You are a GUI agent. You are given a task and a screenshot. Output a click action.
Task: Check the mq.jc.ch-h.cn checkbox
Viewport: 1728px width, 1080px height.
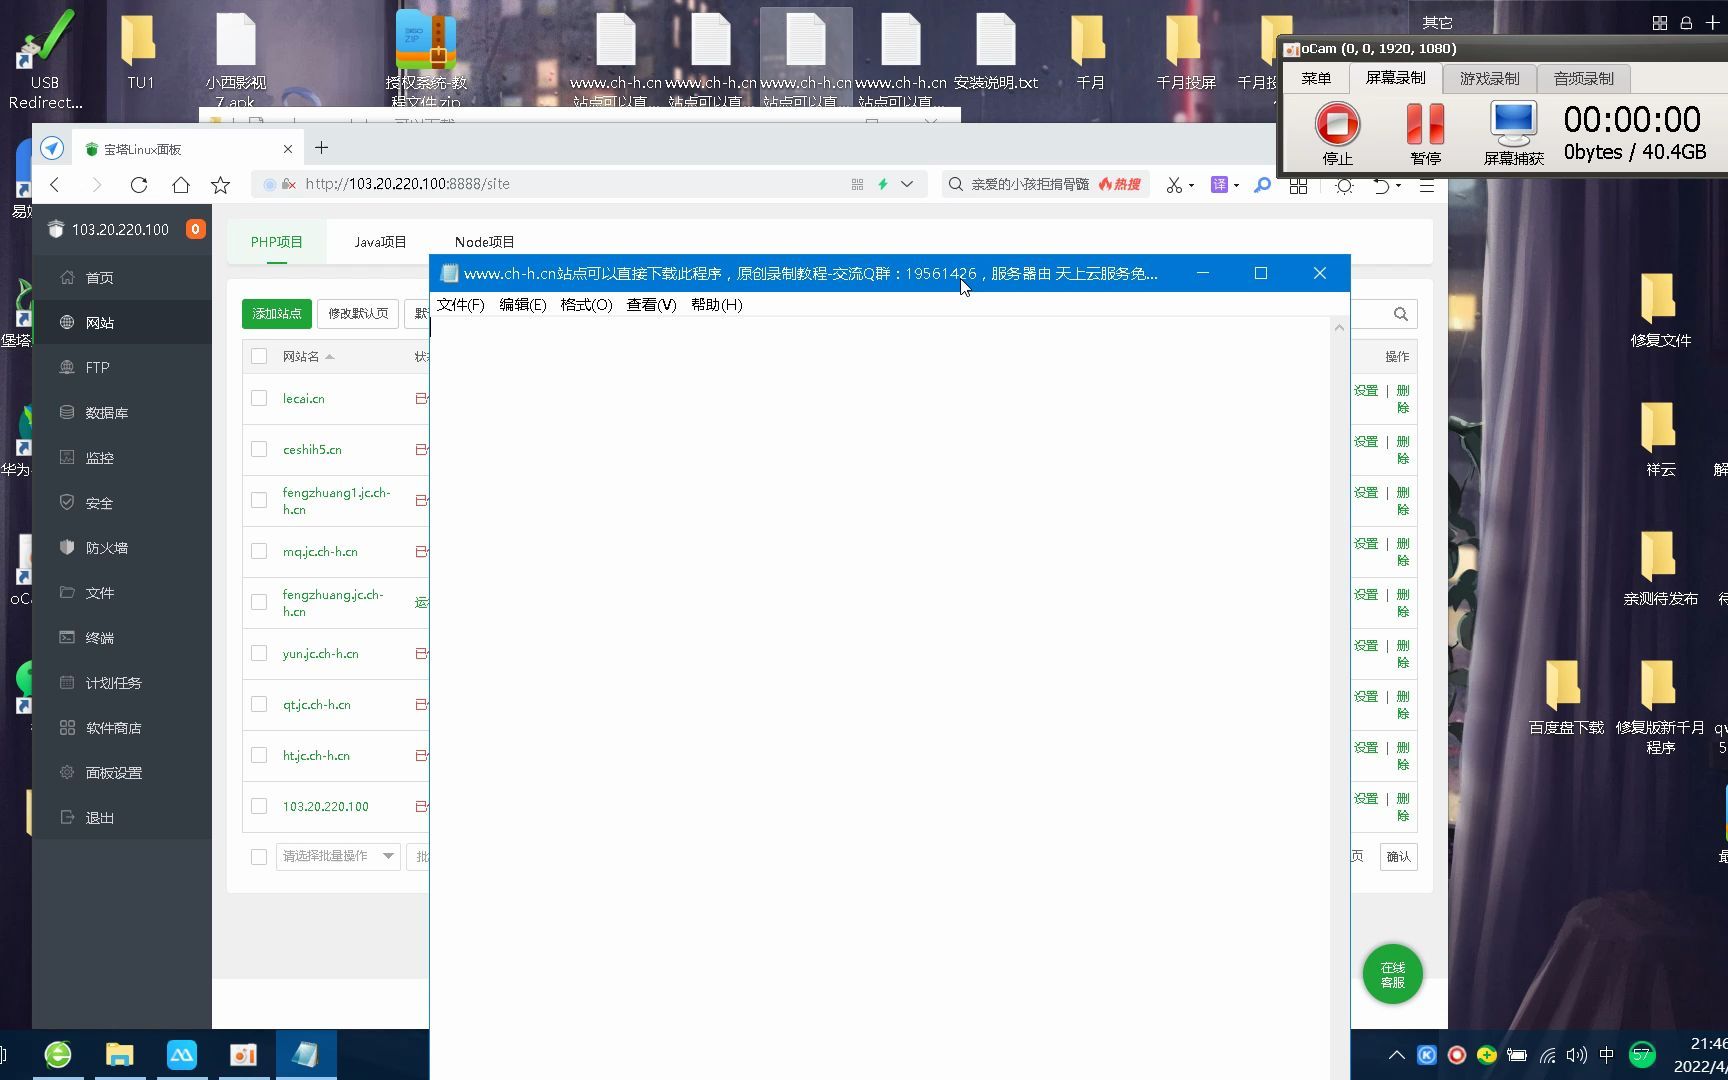coord(259,551)
